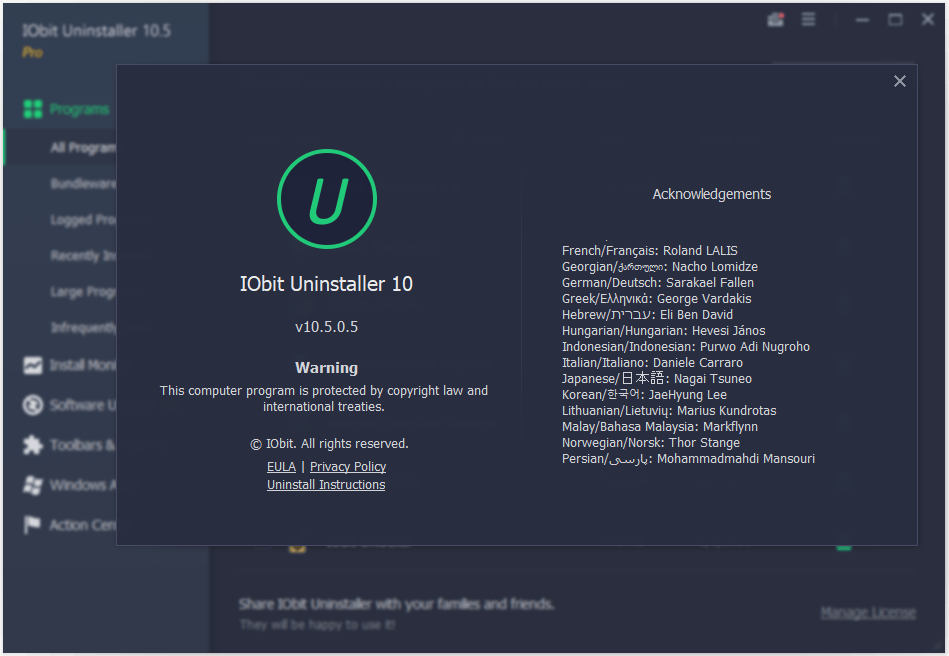Click Malay/Bahasa Malaysia: Markflynn entry

pyautogui.click(x=660, y=427)
